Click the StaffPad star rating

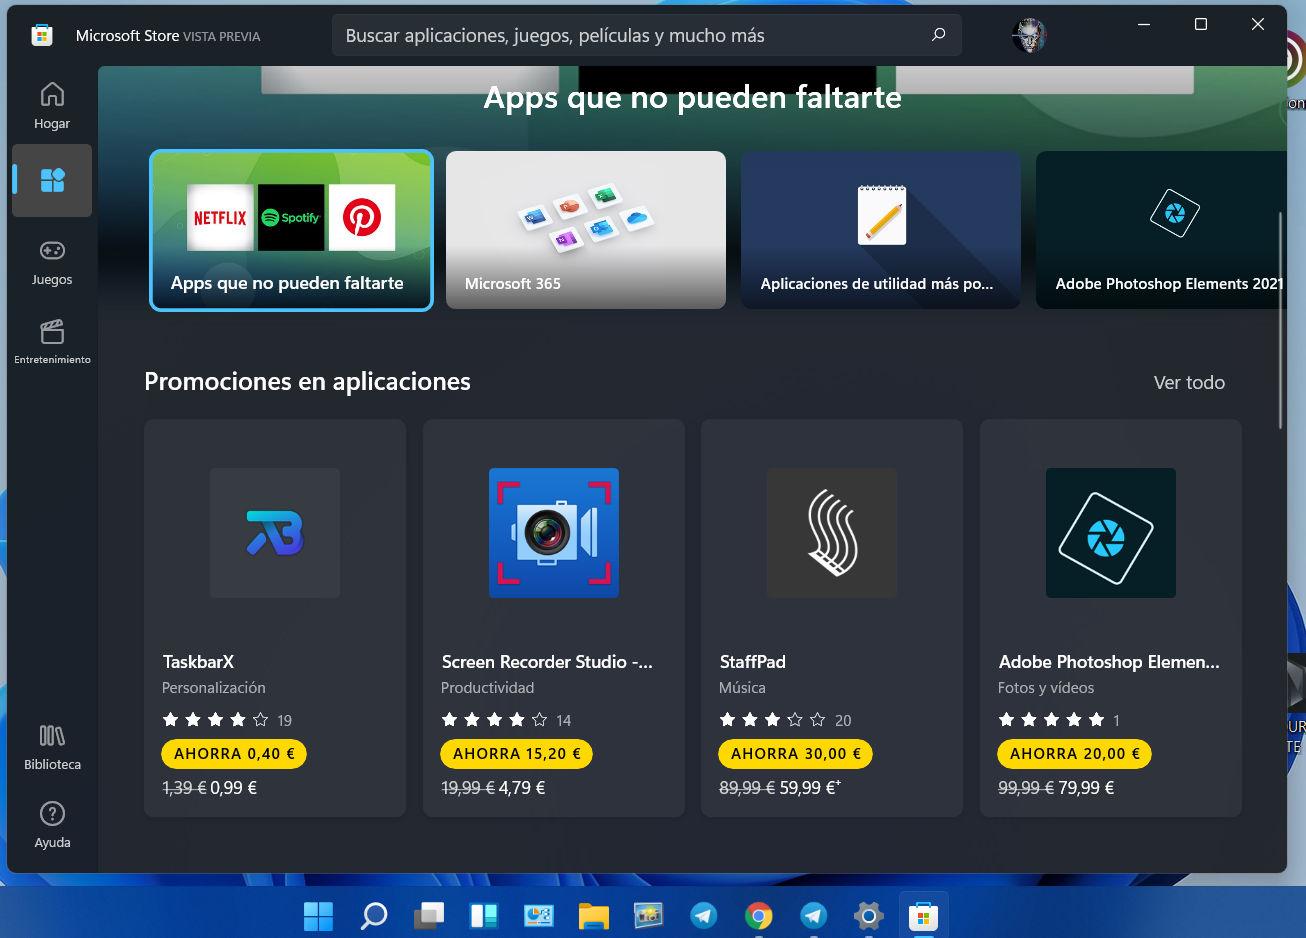pyautogui.click(x=772, y=720)
